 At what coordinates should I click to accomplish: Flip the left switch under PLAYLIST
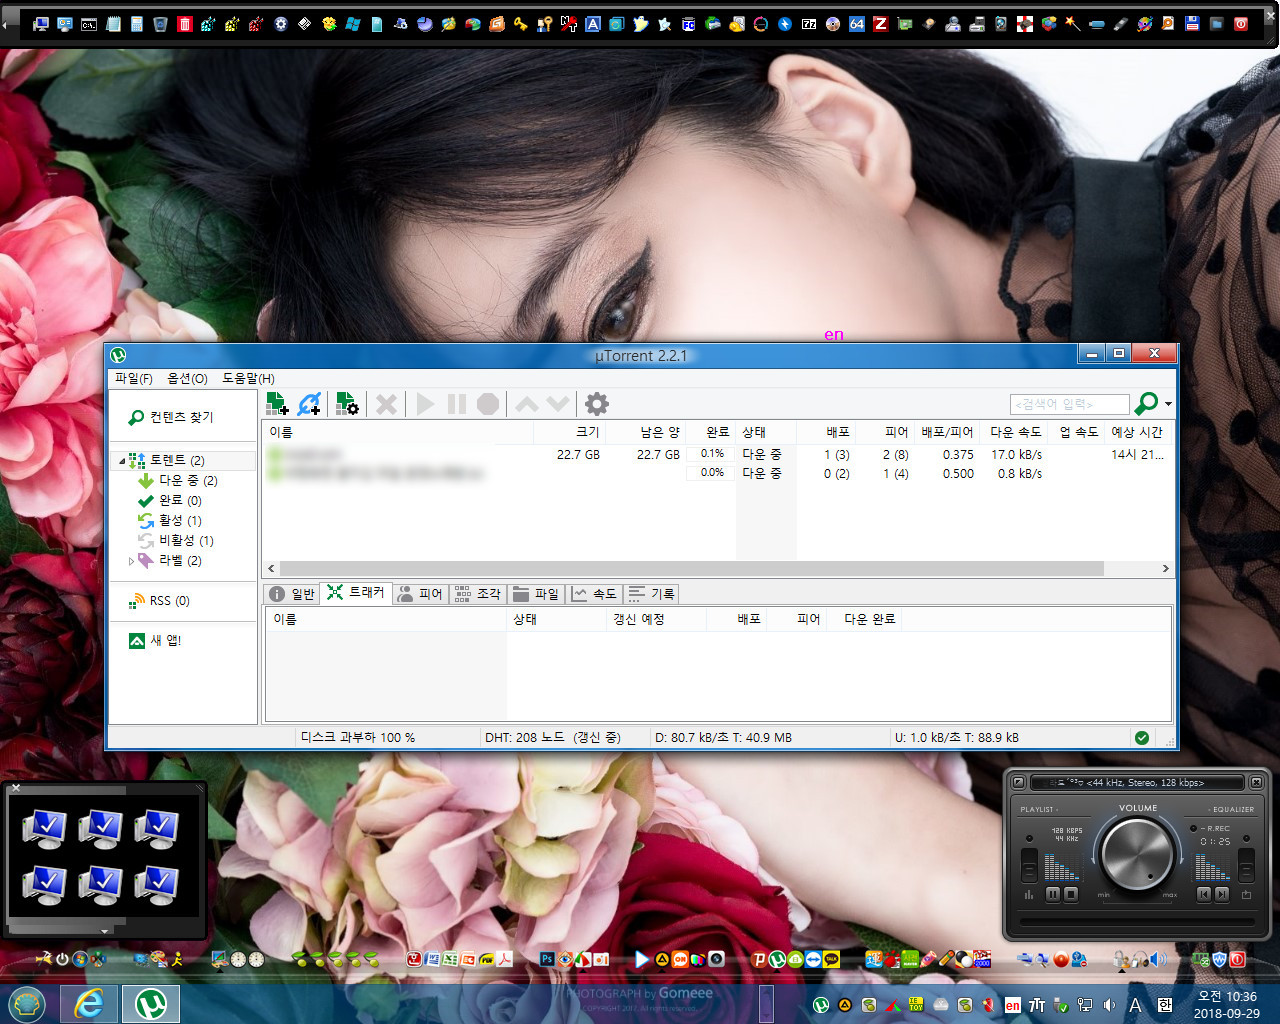(x=1029, y=865)
